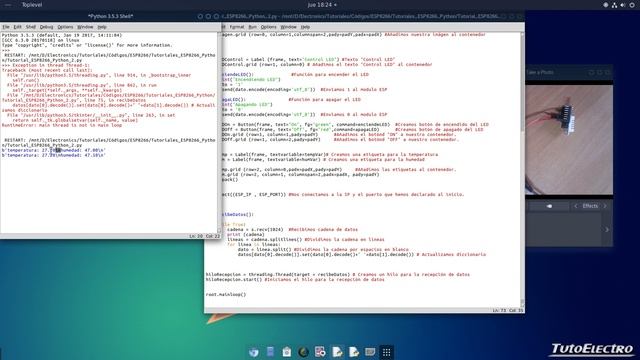Open the Debug menu in Python Shell
The width and height of the screenshot is (640, 360).
(x=46, y=27)
